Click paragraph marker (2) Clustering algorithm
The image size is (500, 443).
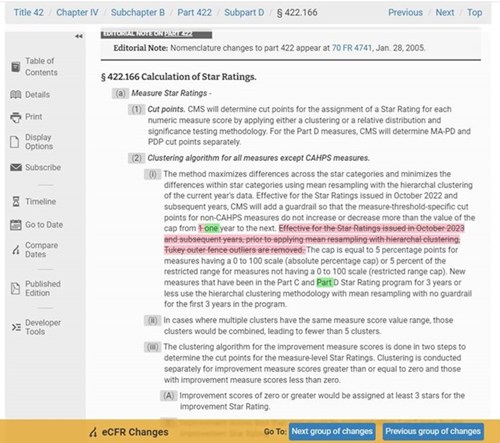pyautogui.click(x=136, y=158)
